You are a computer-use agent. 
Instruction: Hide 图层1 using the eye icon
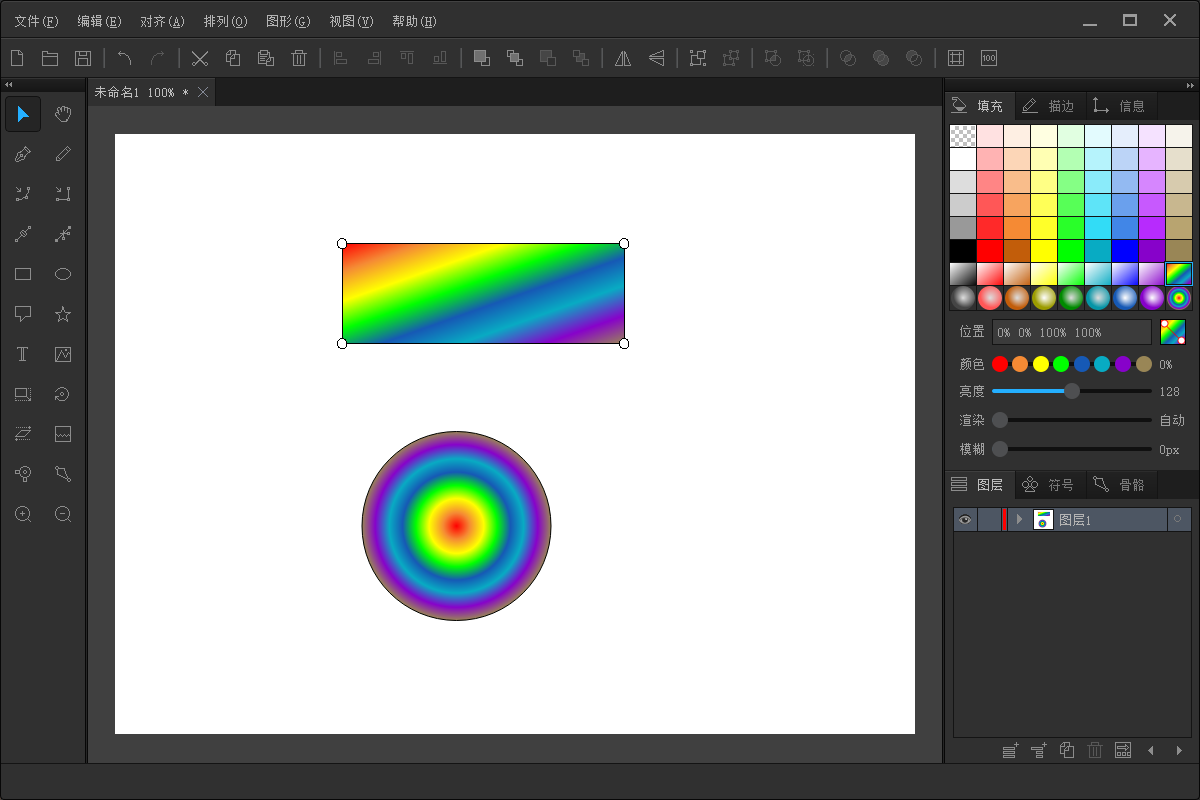click(x=964, y=519)
